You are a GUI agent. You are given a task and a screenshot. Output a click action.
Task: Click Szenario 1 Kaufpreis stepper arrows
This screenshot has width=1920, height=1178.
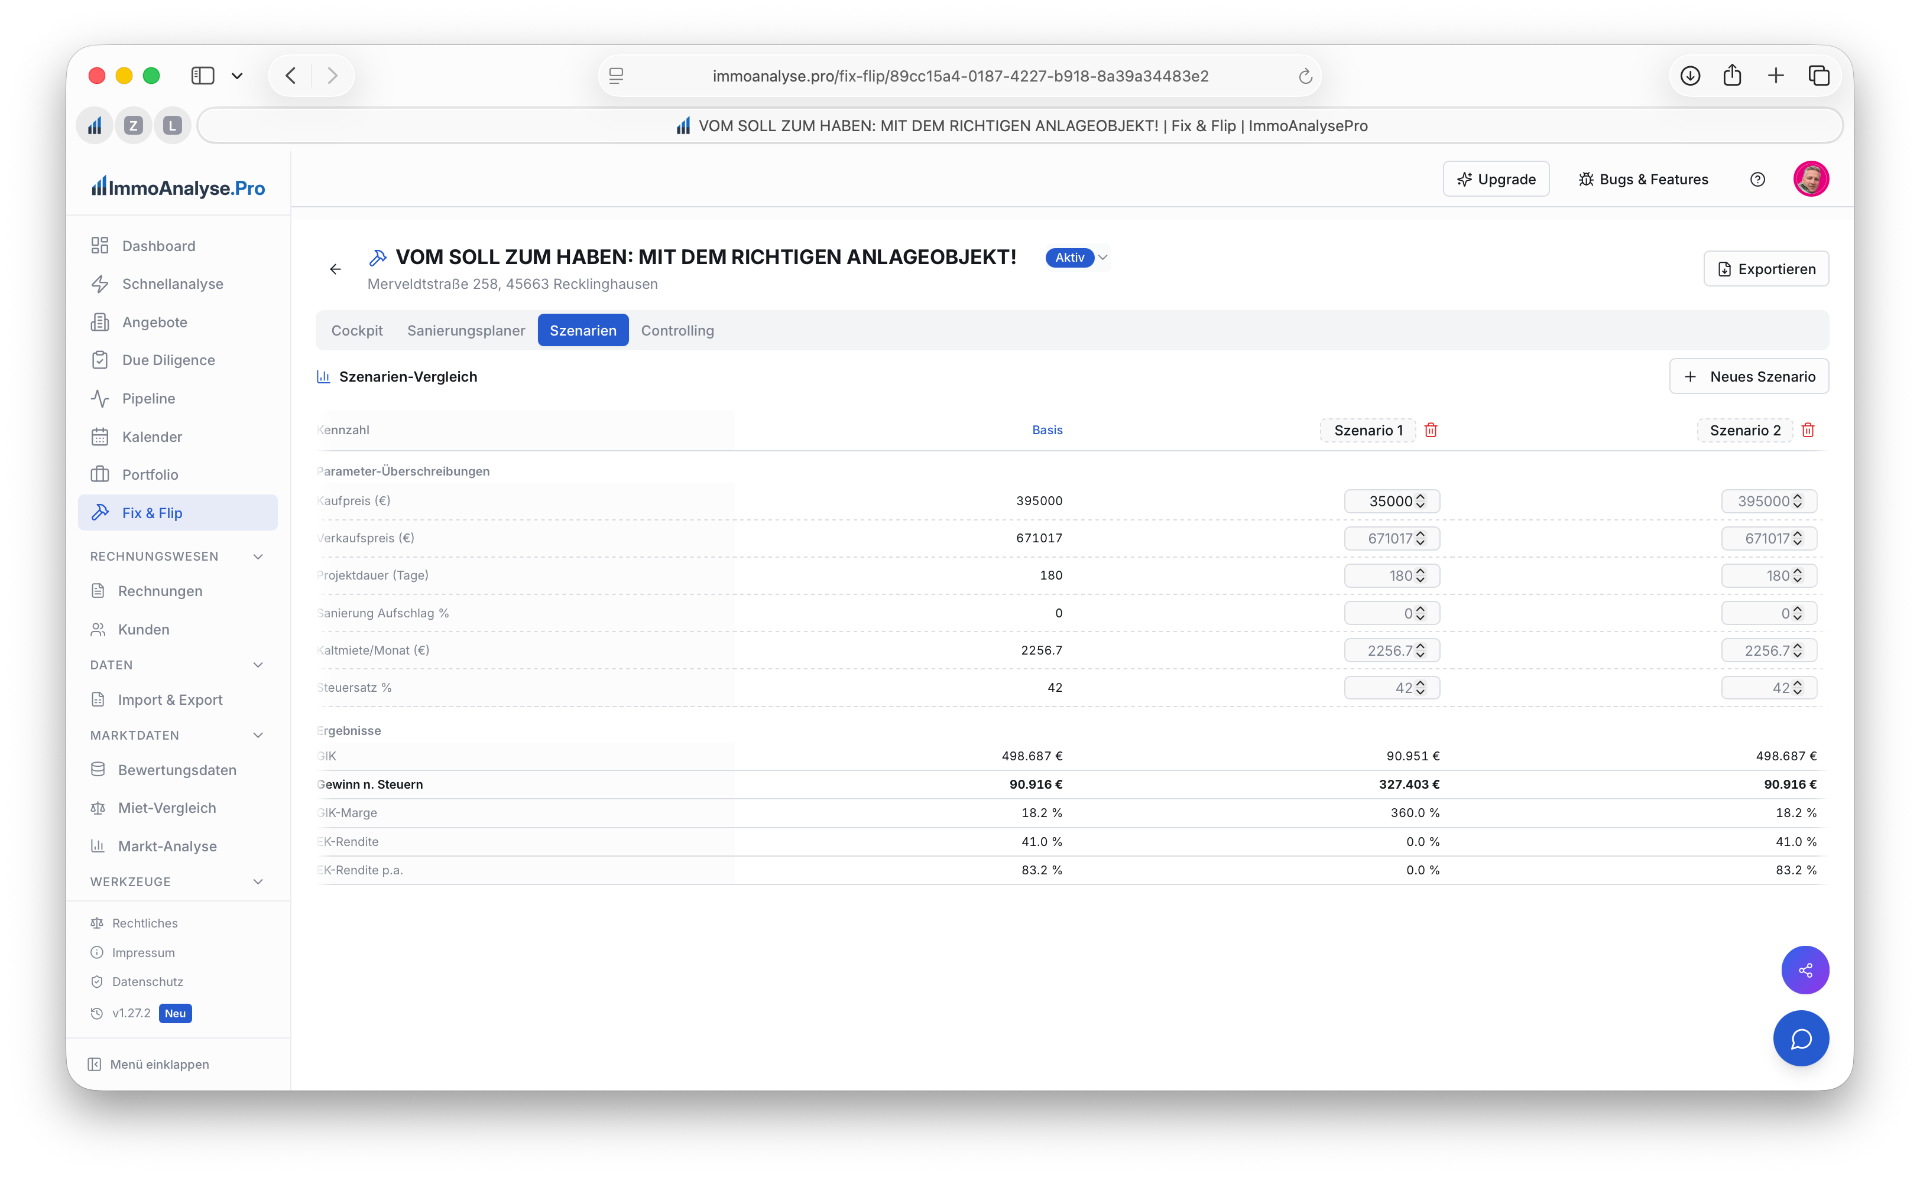point(1420,501)
